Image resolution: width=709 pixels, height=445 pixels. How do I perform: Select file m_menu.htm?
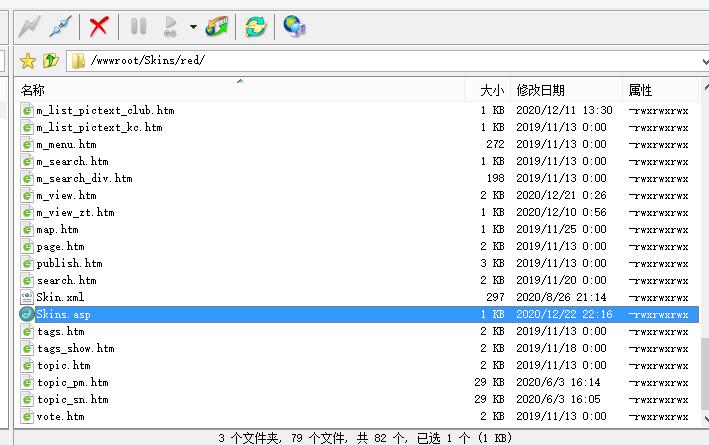coord(66,145)
